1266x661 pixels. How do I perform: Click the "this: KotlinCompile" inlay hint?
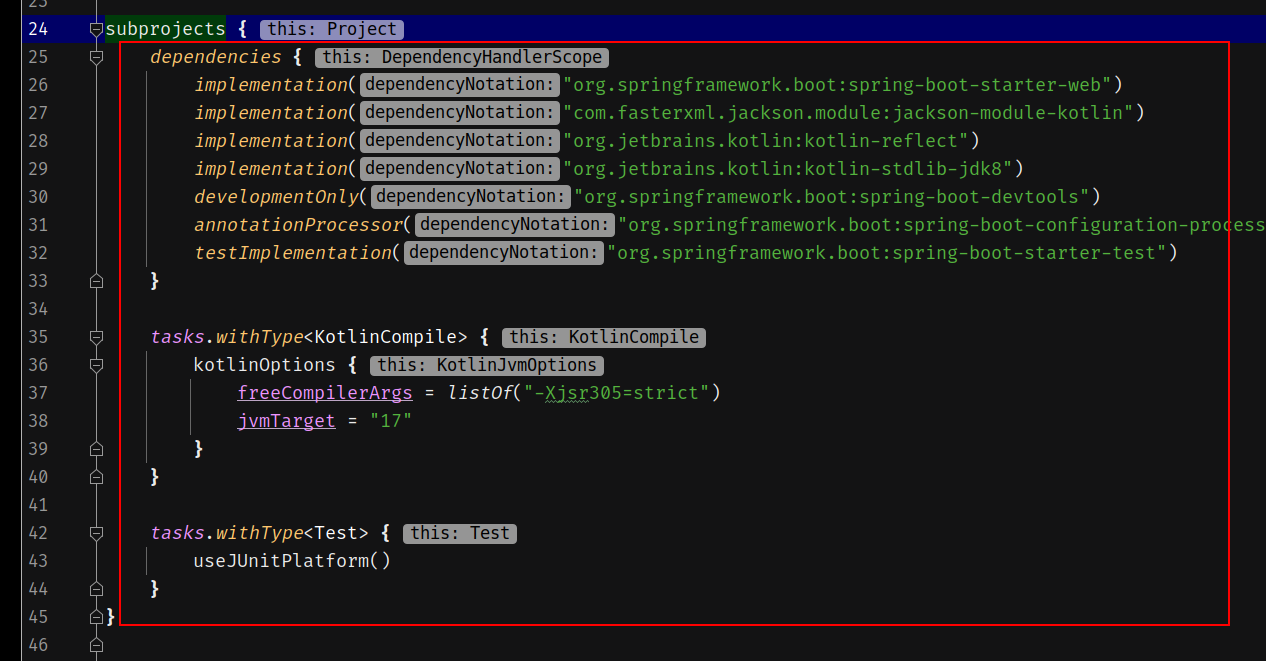click(x=604, y=337)
